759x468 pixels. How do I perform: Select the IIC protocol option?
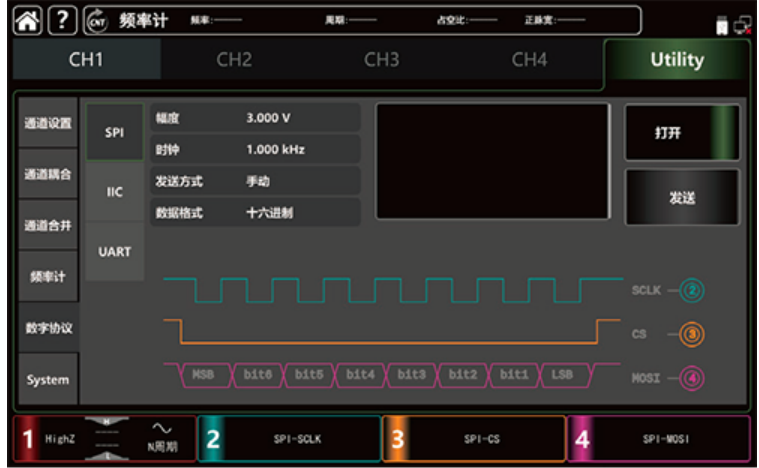[114, 191]
